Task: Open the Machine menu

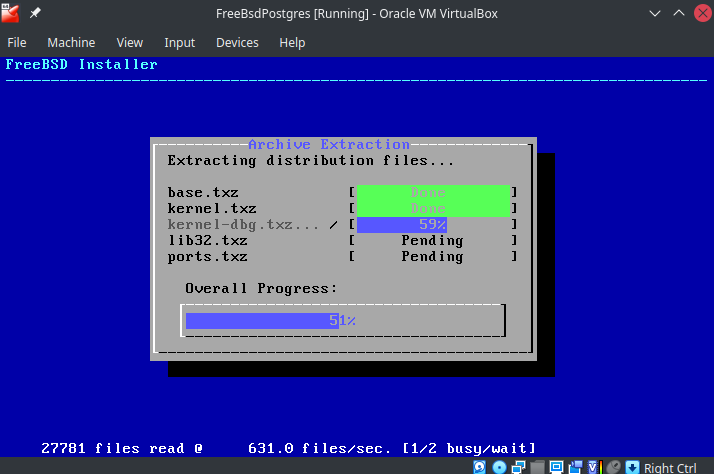Action: click(x=71, y=42)
